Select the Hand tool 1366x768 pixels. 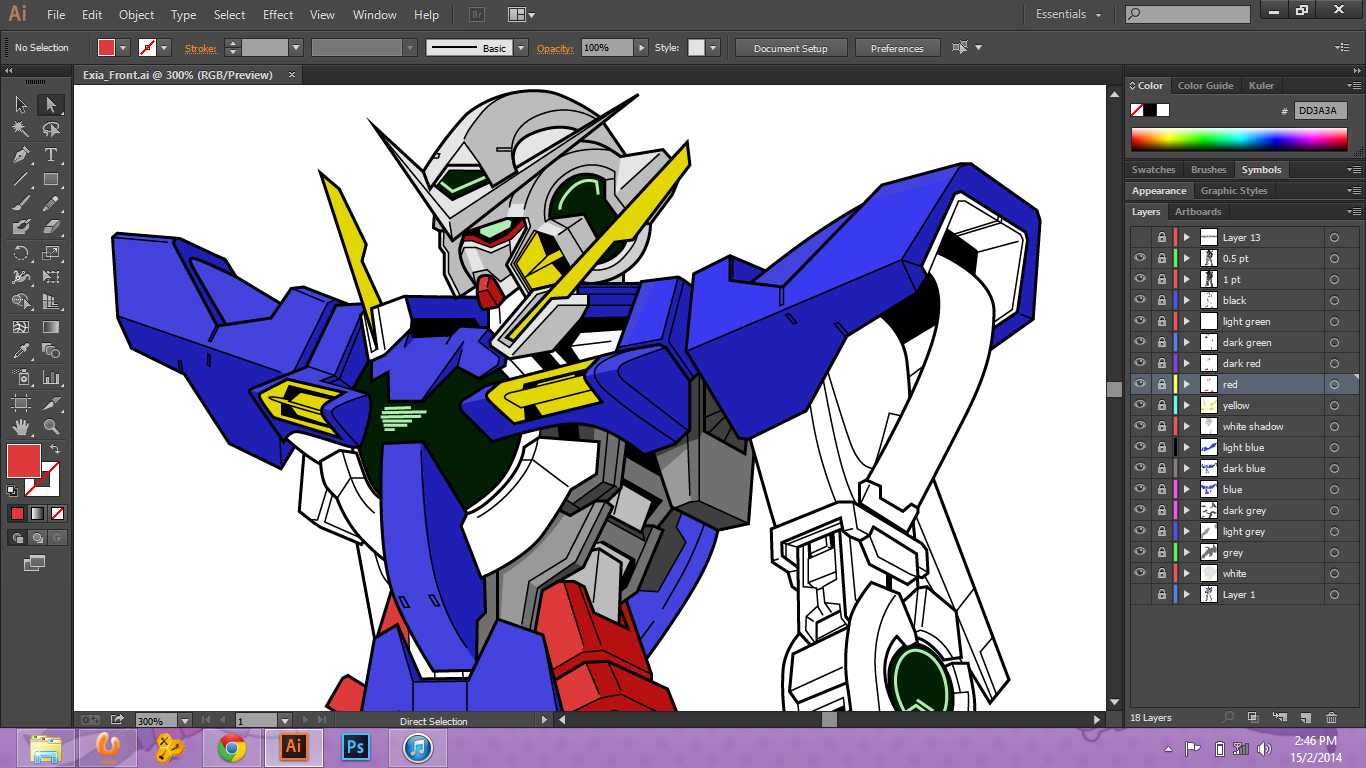click(21, 427)
